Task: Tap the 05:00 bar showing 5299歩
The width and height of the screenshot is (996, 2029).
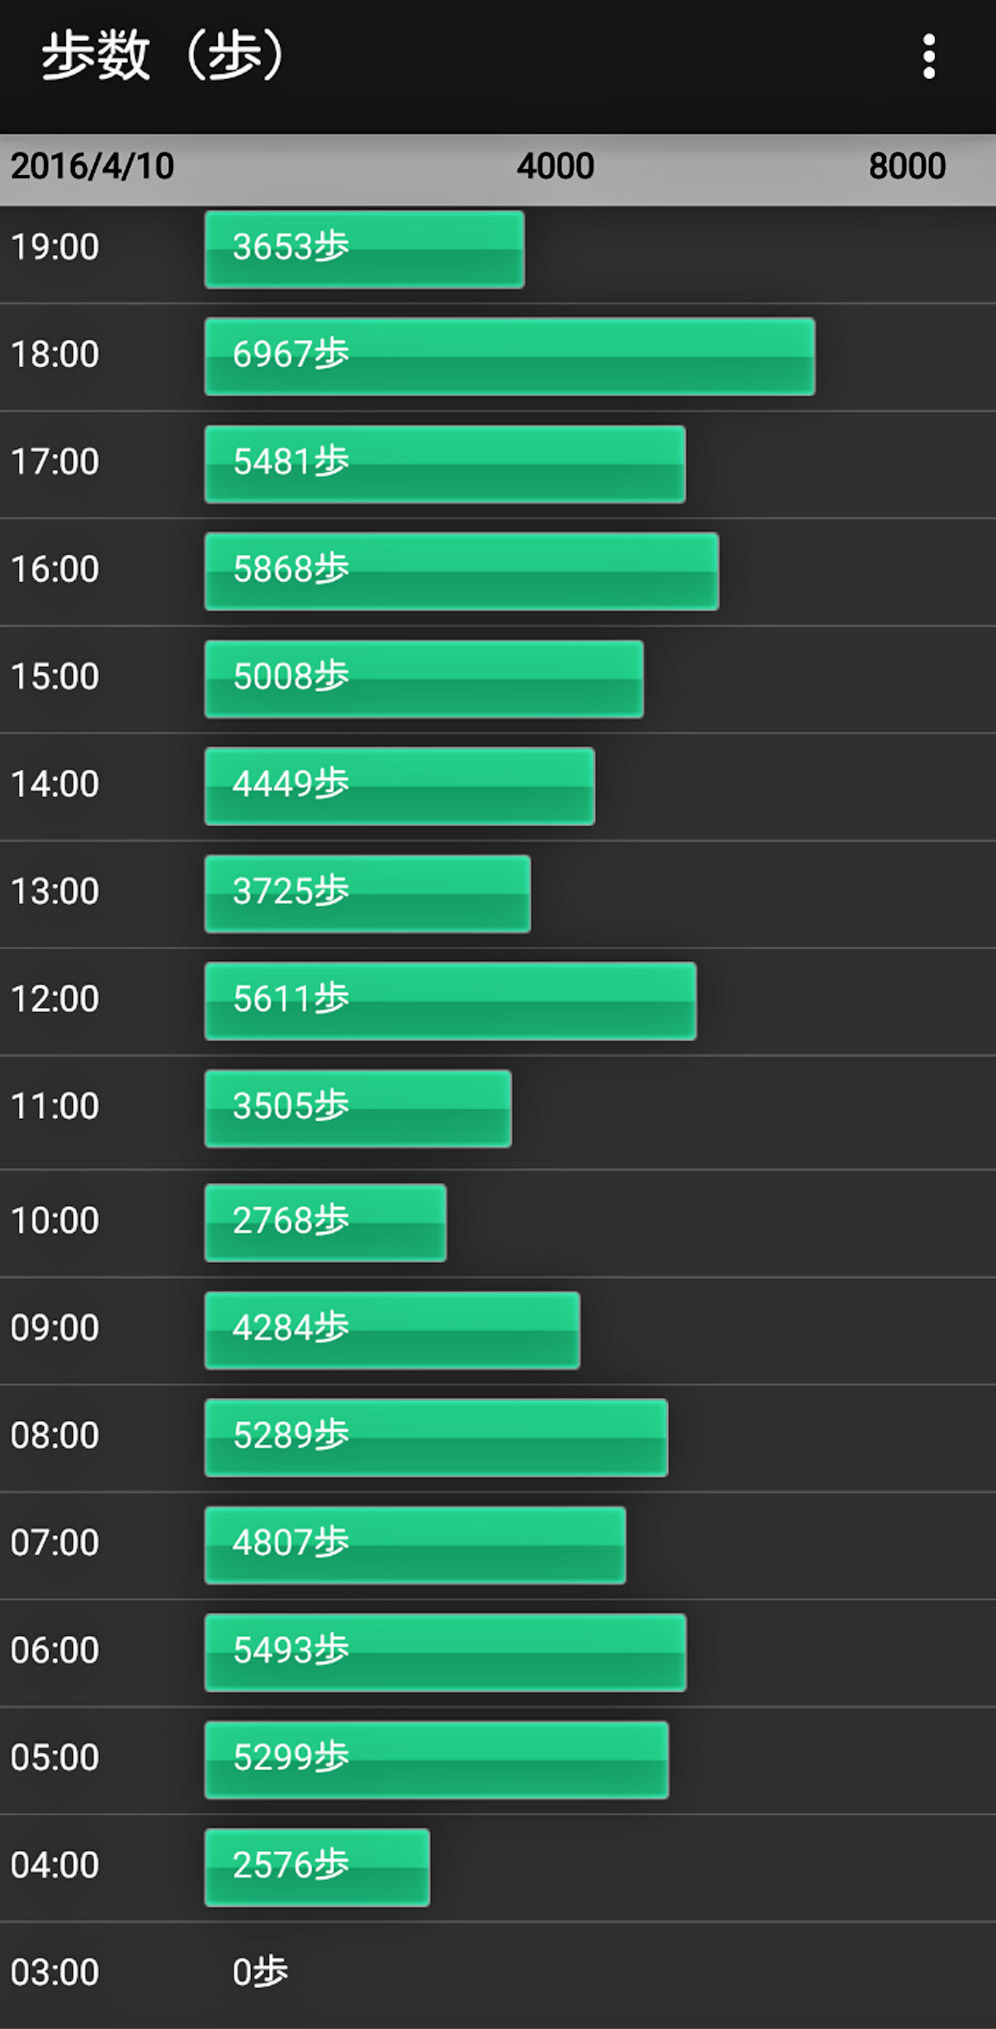Action: point(437,1760)
